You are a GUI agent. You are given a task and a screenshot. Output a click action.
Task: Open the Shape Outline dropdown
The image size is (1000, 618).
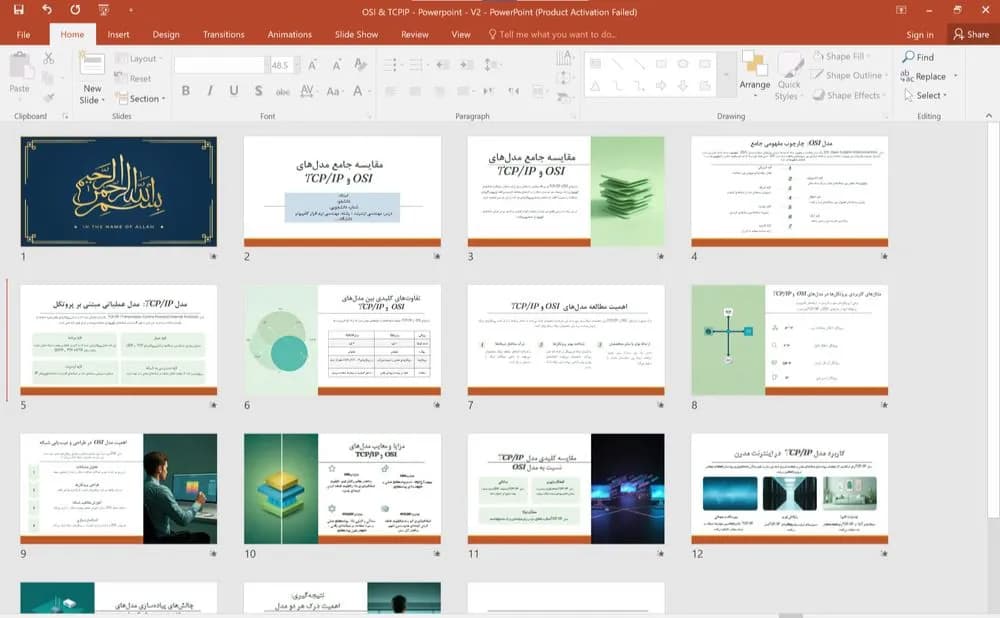click(x=849, y=75)
